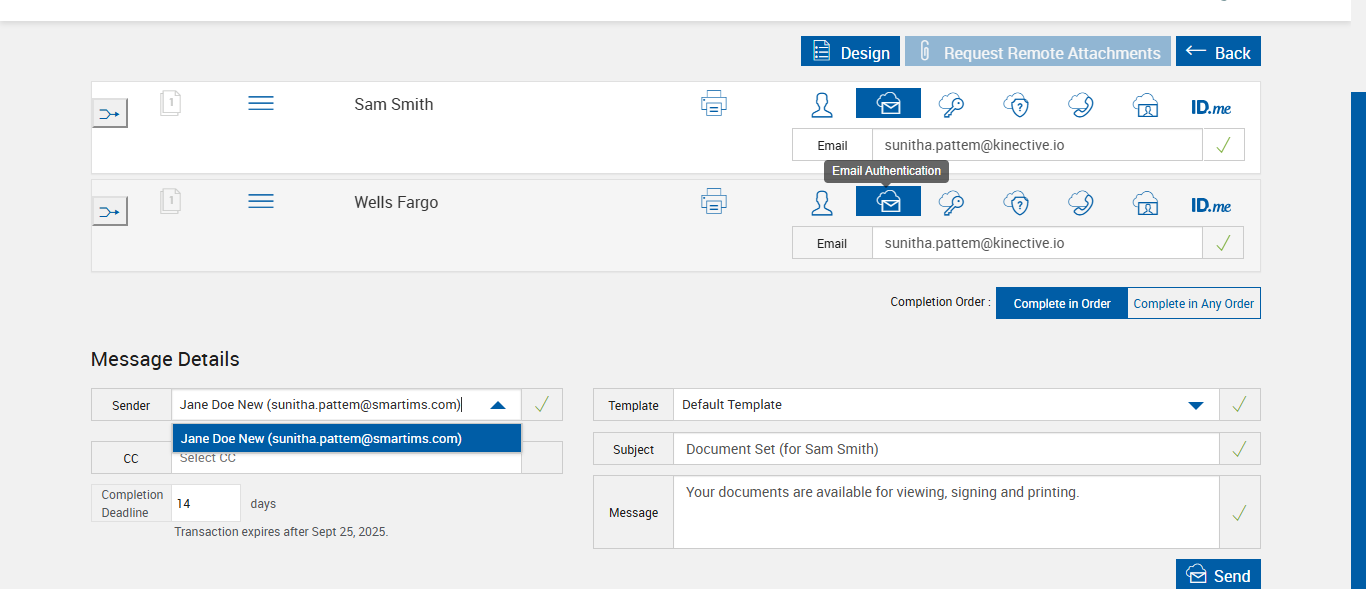The image size is (1366, 589).
Task: Open the Select CC dropdown
Action: (346, 458)
